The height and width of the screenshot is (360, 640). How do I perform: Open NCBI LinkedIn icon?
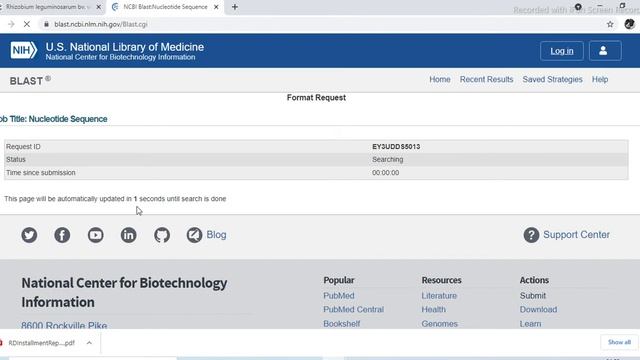click(129, 235)
